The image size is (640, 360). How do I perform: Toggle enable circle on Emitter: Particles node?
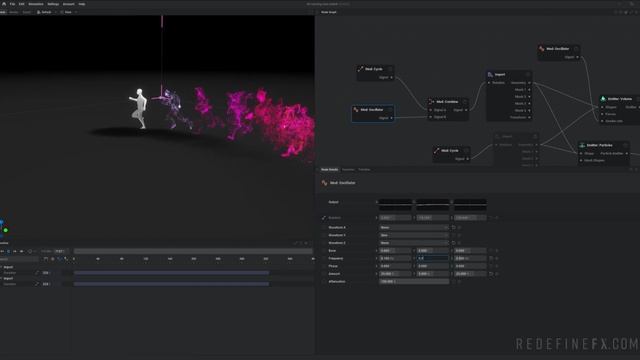625,145
